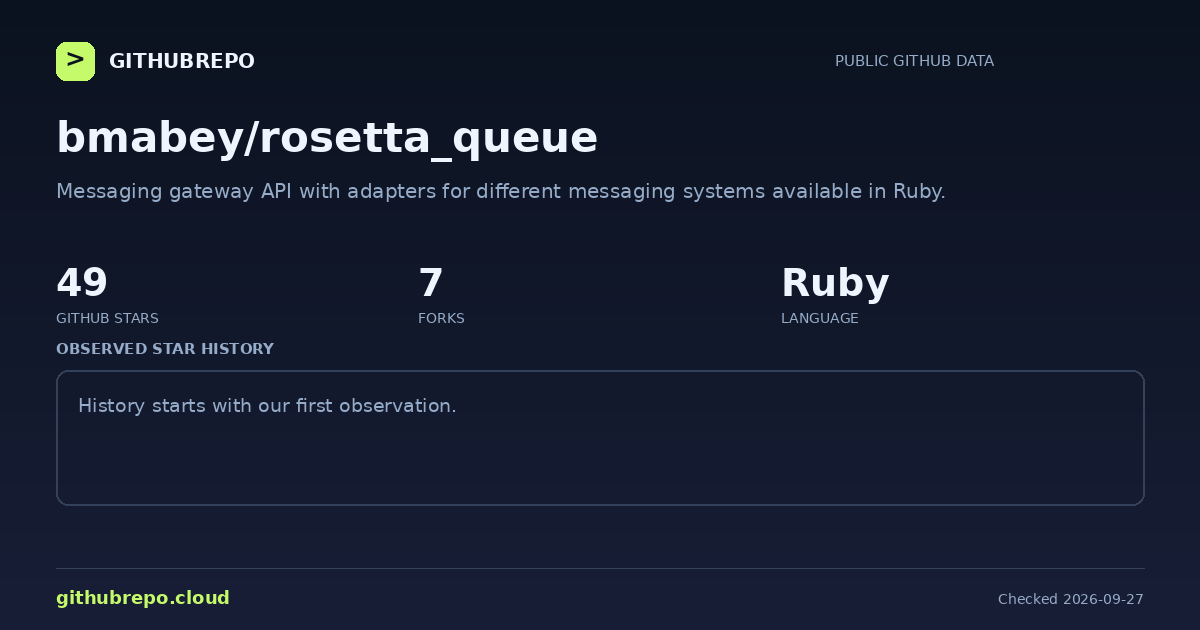Click the word 'Ruby' in the description
Screen dimensions: 1200x630
[x=917, y=191]
